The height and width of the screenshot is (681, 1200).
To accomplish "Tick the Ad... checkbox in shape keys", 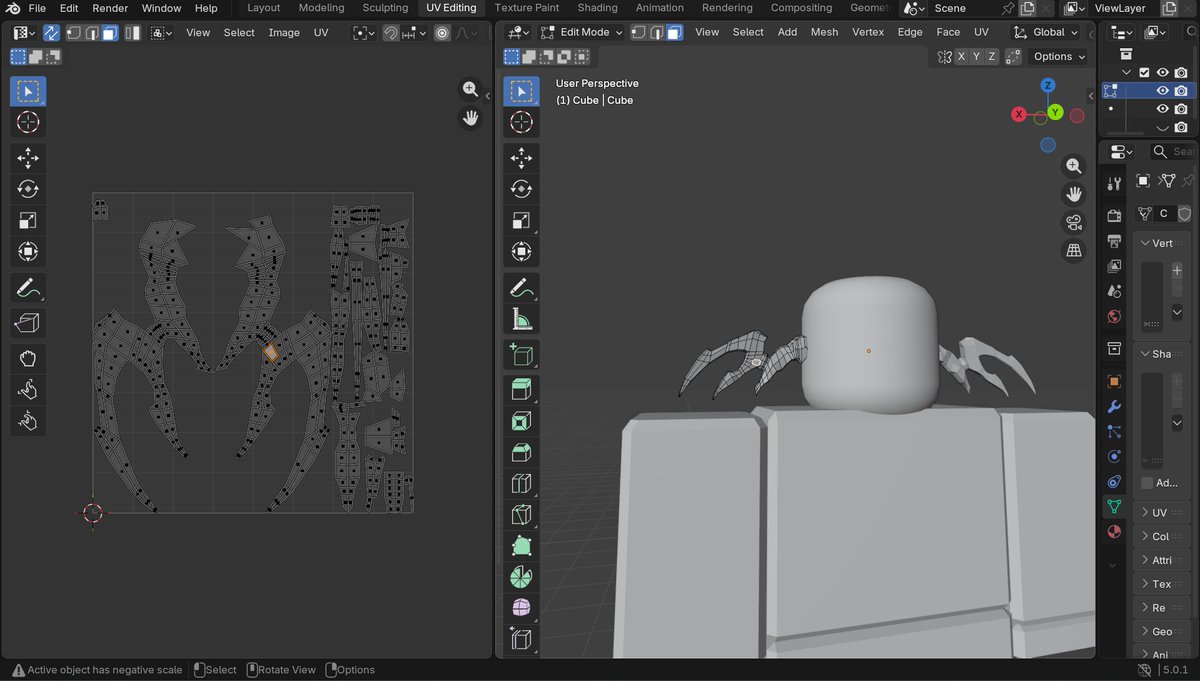I will pos(1147,483).
